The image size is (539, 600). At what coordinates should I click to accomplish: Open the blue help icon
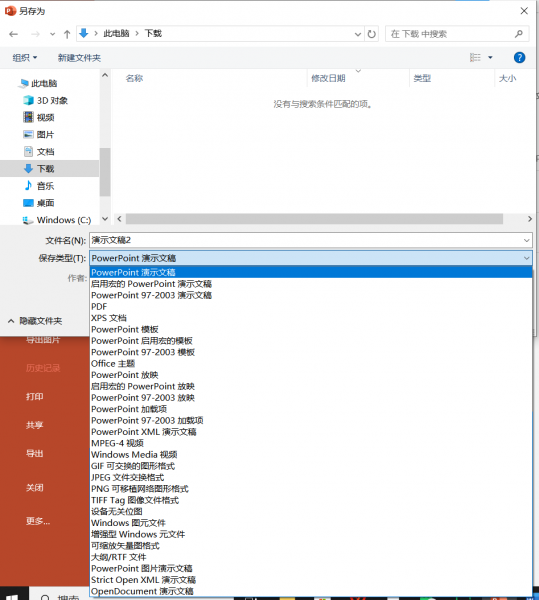519,57
